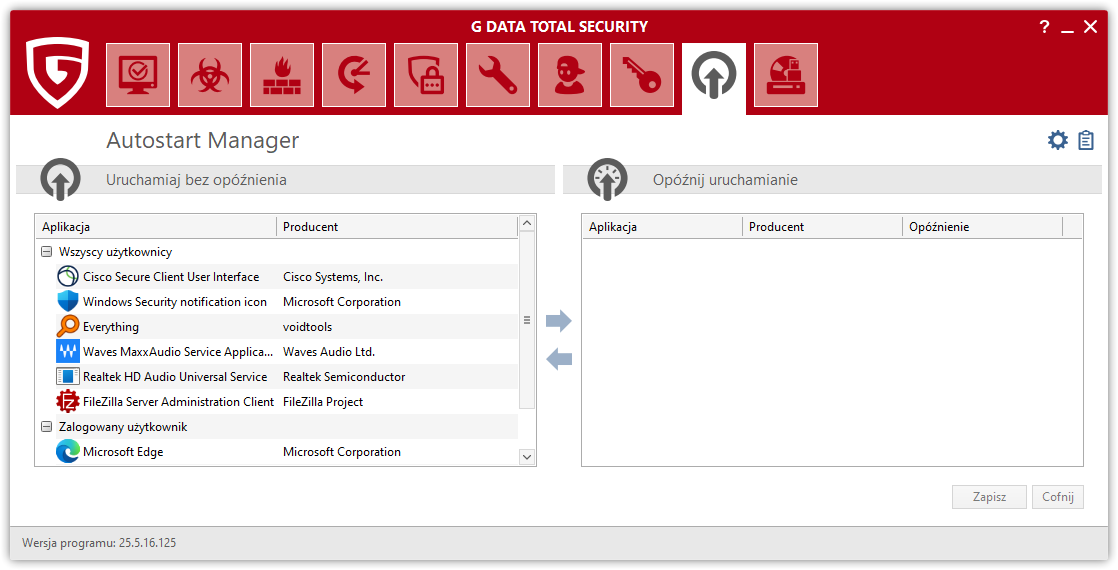This screenshot has height=570, width=1118.
Task: Click the Wersja programu status text
Action: point(99,543)
